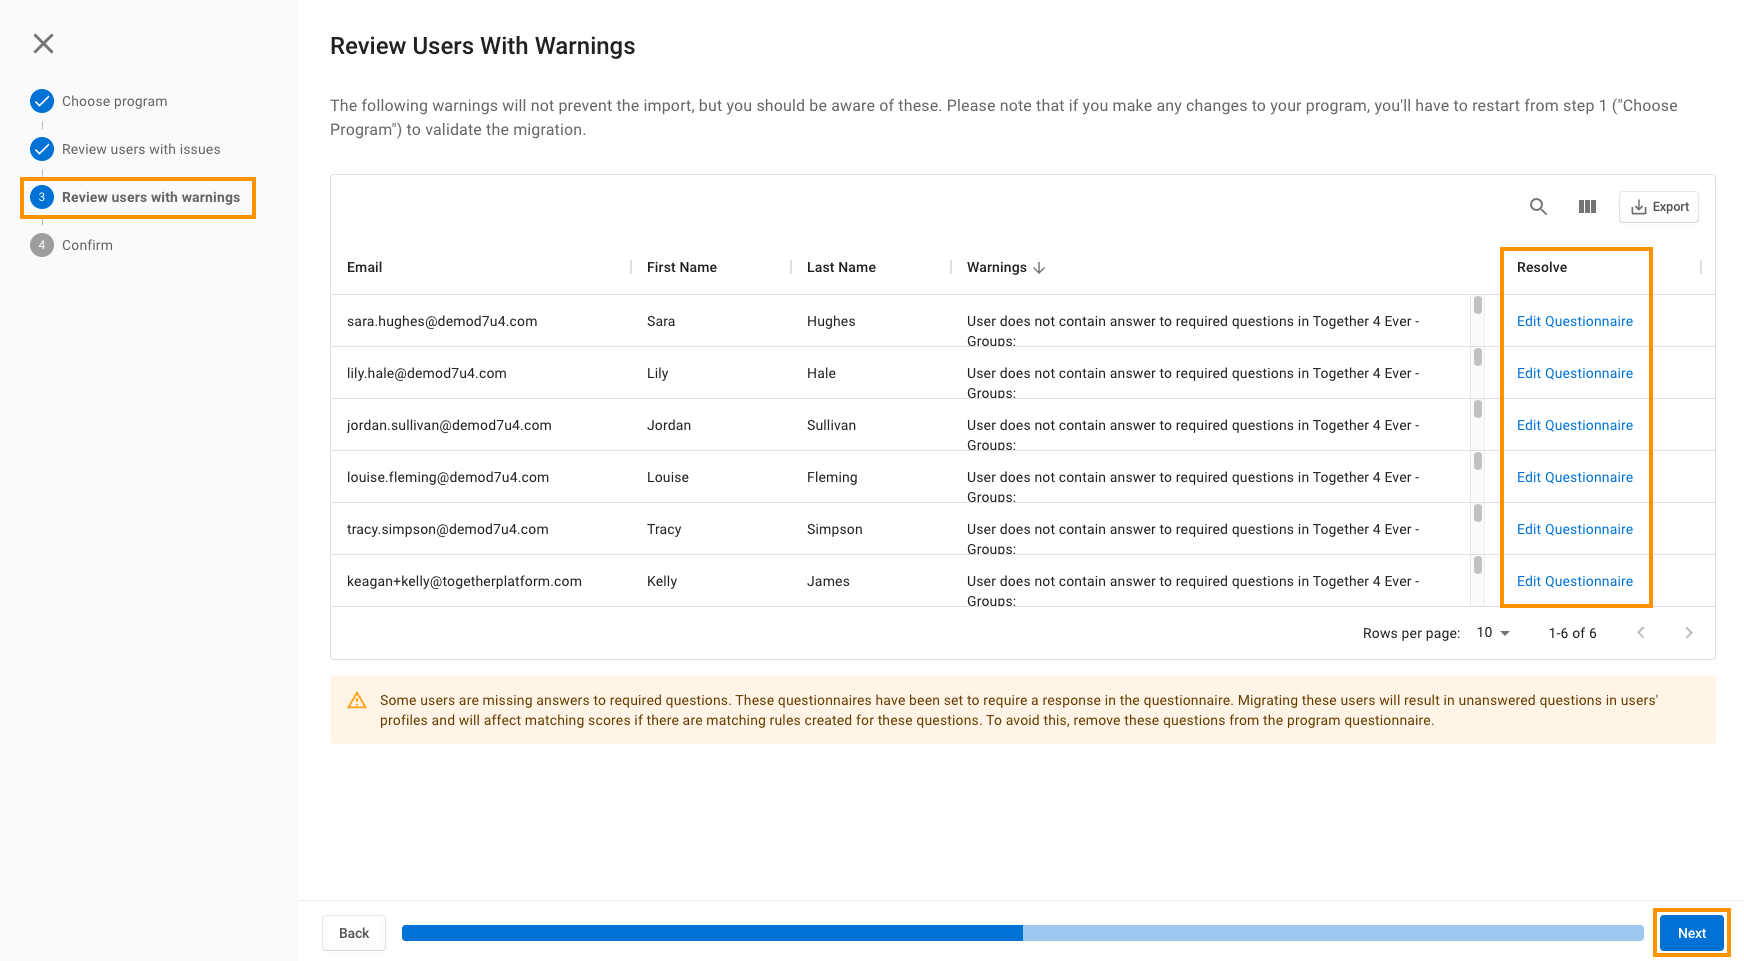Open Edit Questionnaire for Sara Hughes
Image resolution: width=1744 pixels, height=961 pixels.
point(1574,321)
